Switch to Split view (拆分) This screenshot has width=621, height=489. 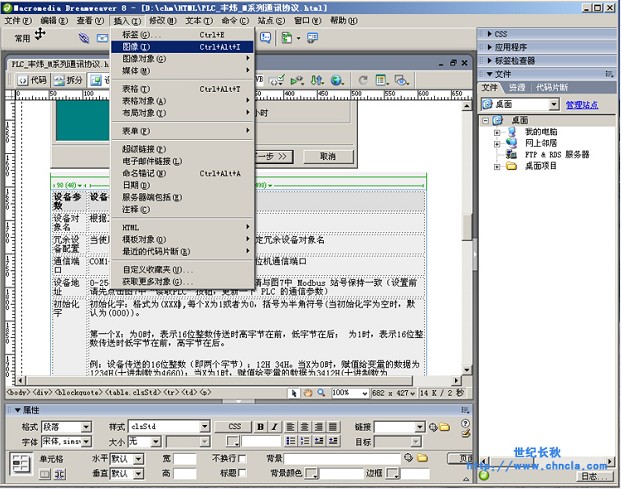(x=69, y=80)
